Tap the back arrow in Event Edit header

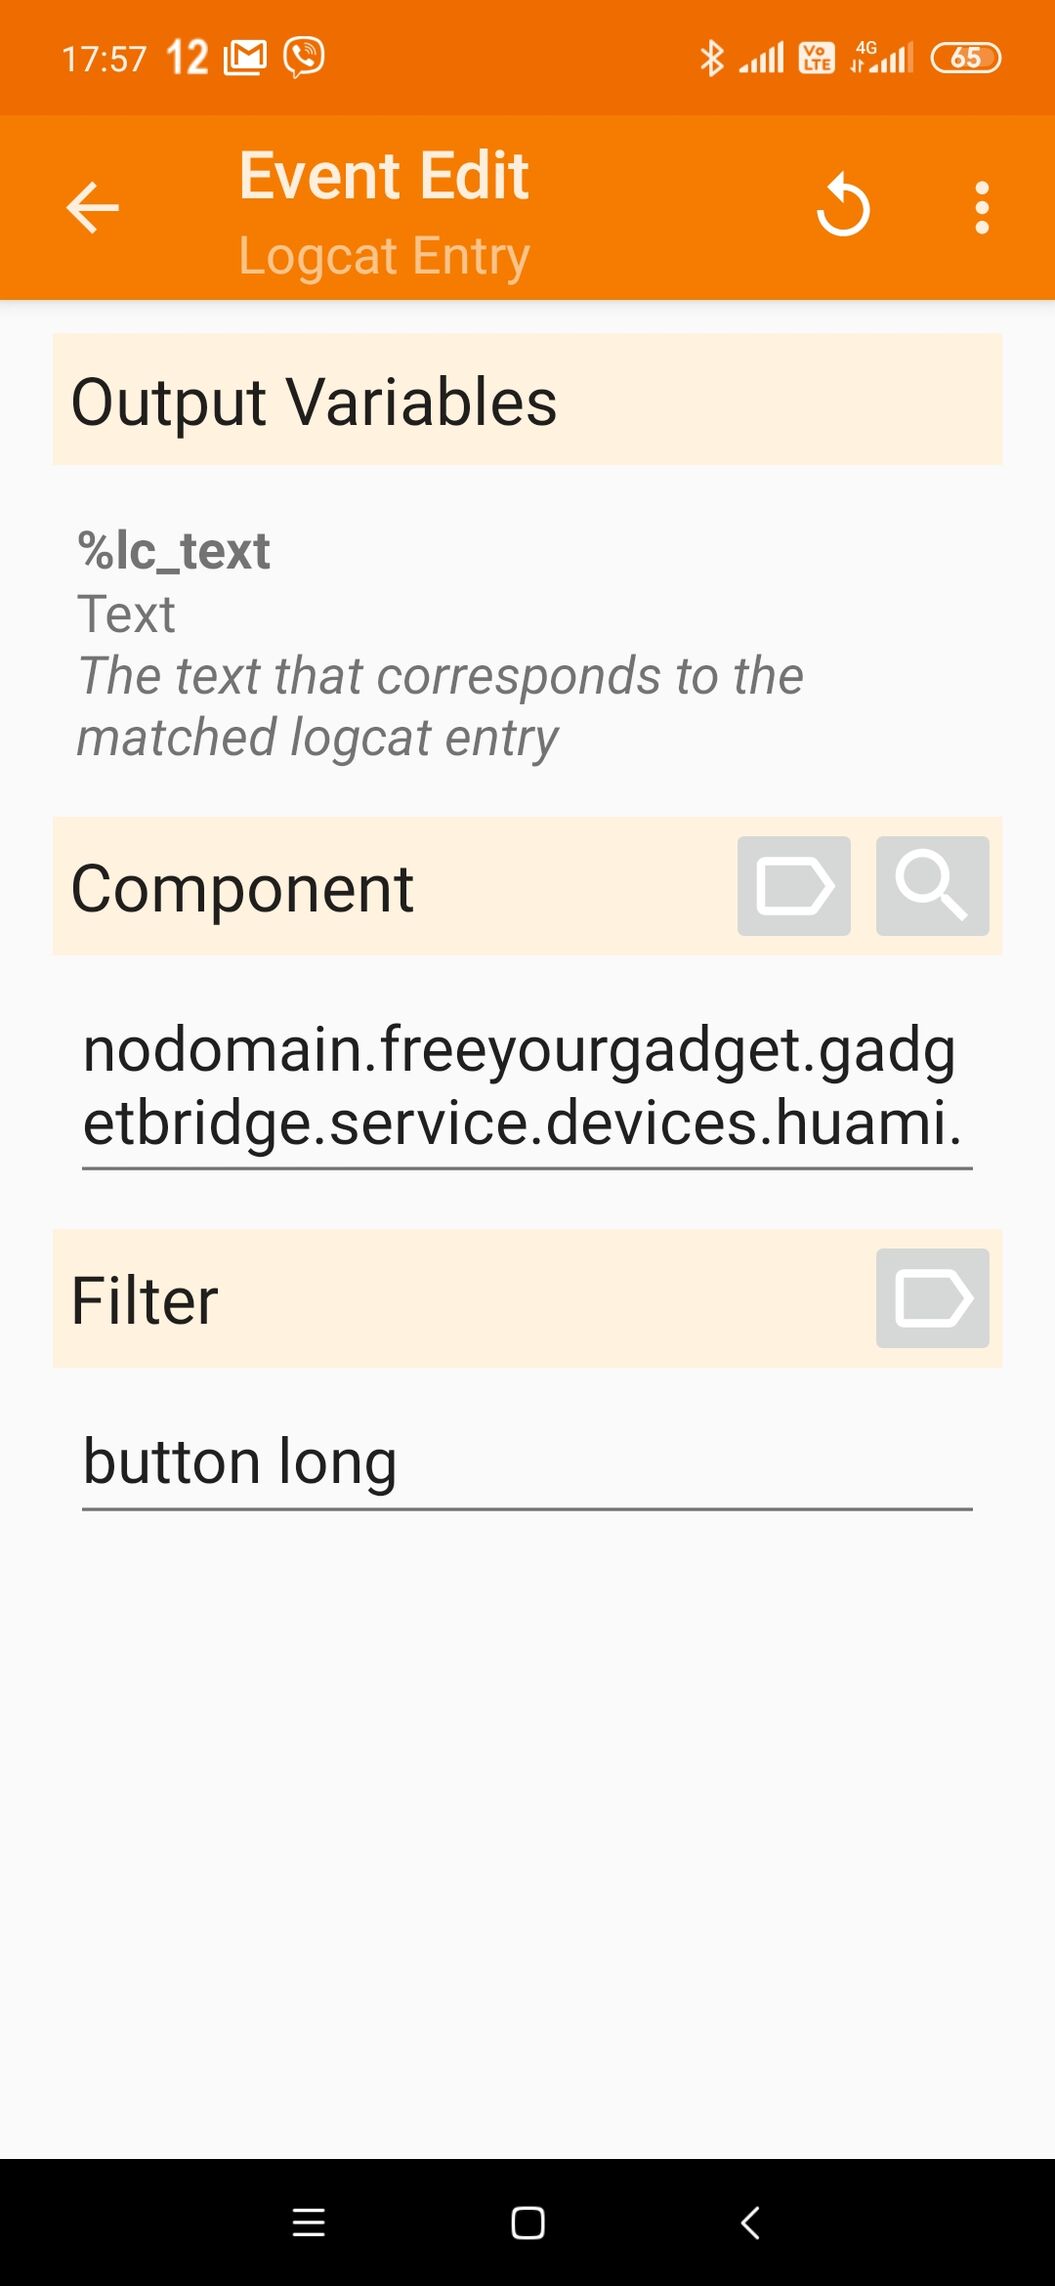click(92, 208)
